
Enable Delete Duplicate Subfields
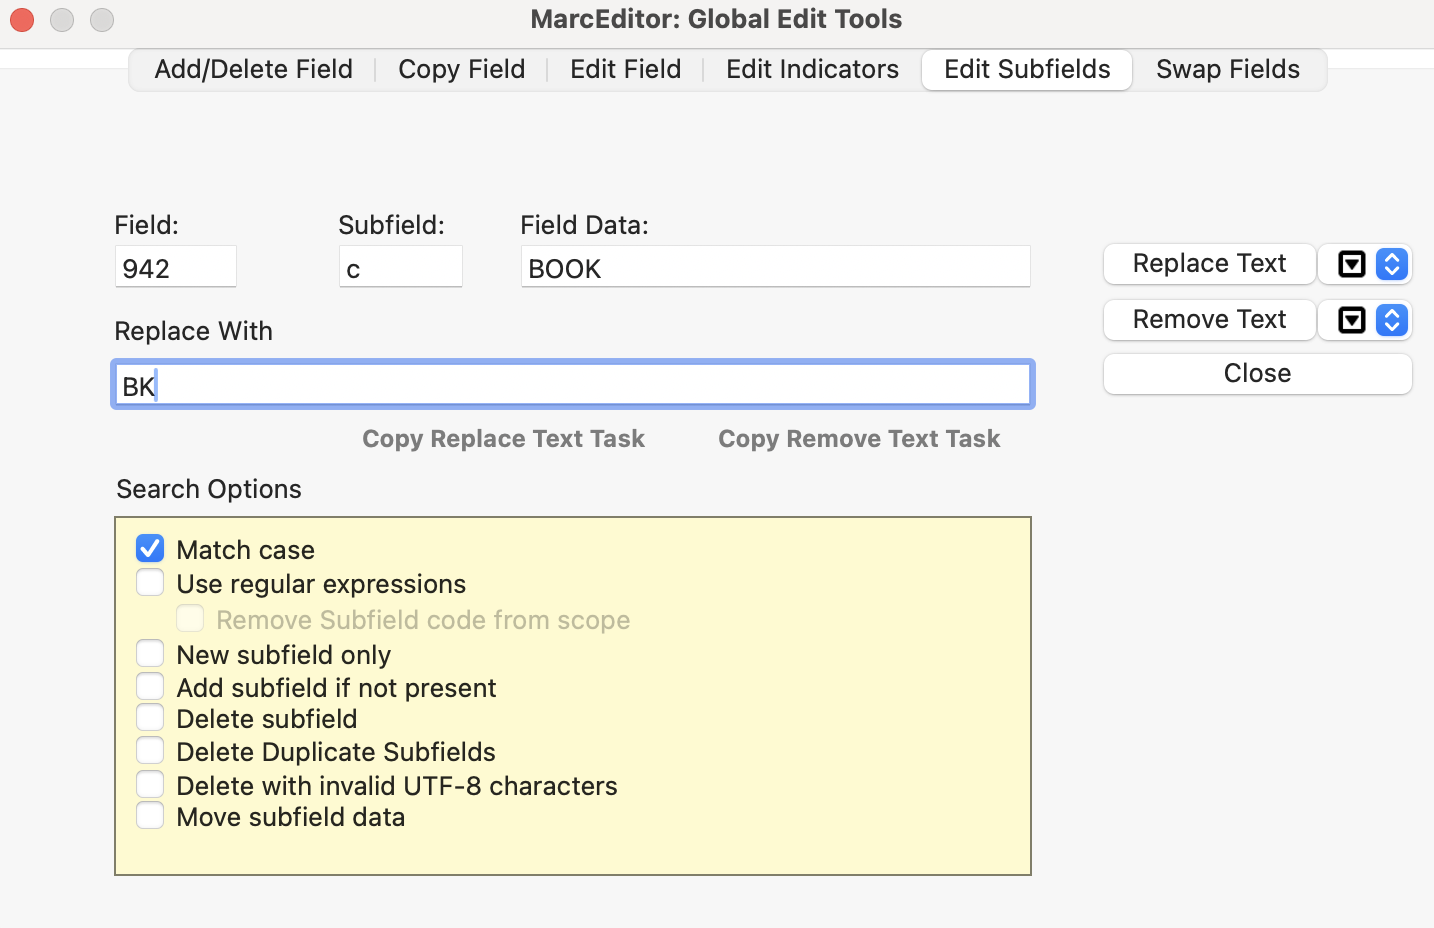click(x=150, y=750)
